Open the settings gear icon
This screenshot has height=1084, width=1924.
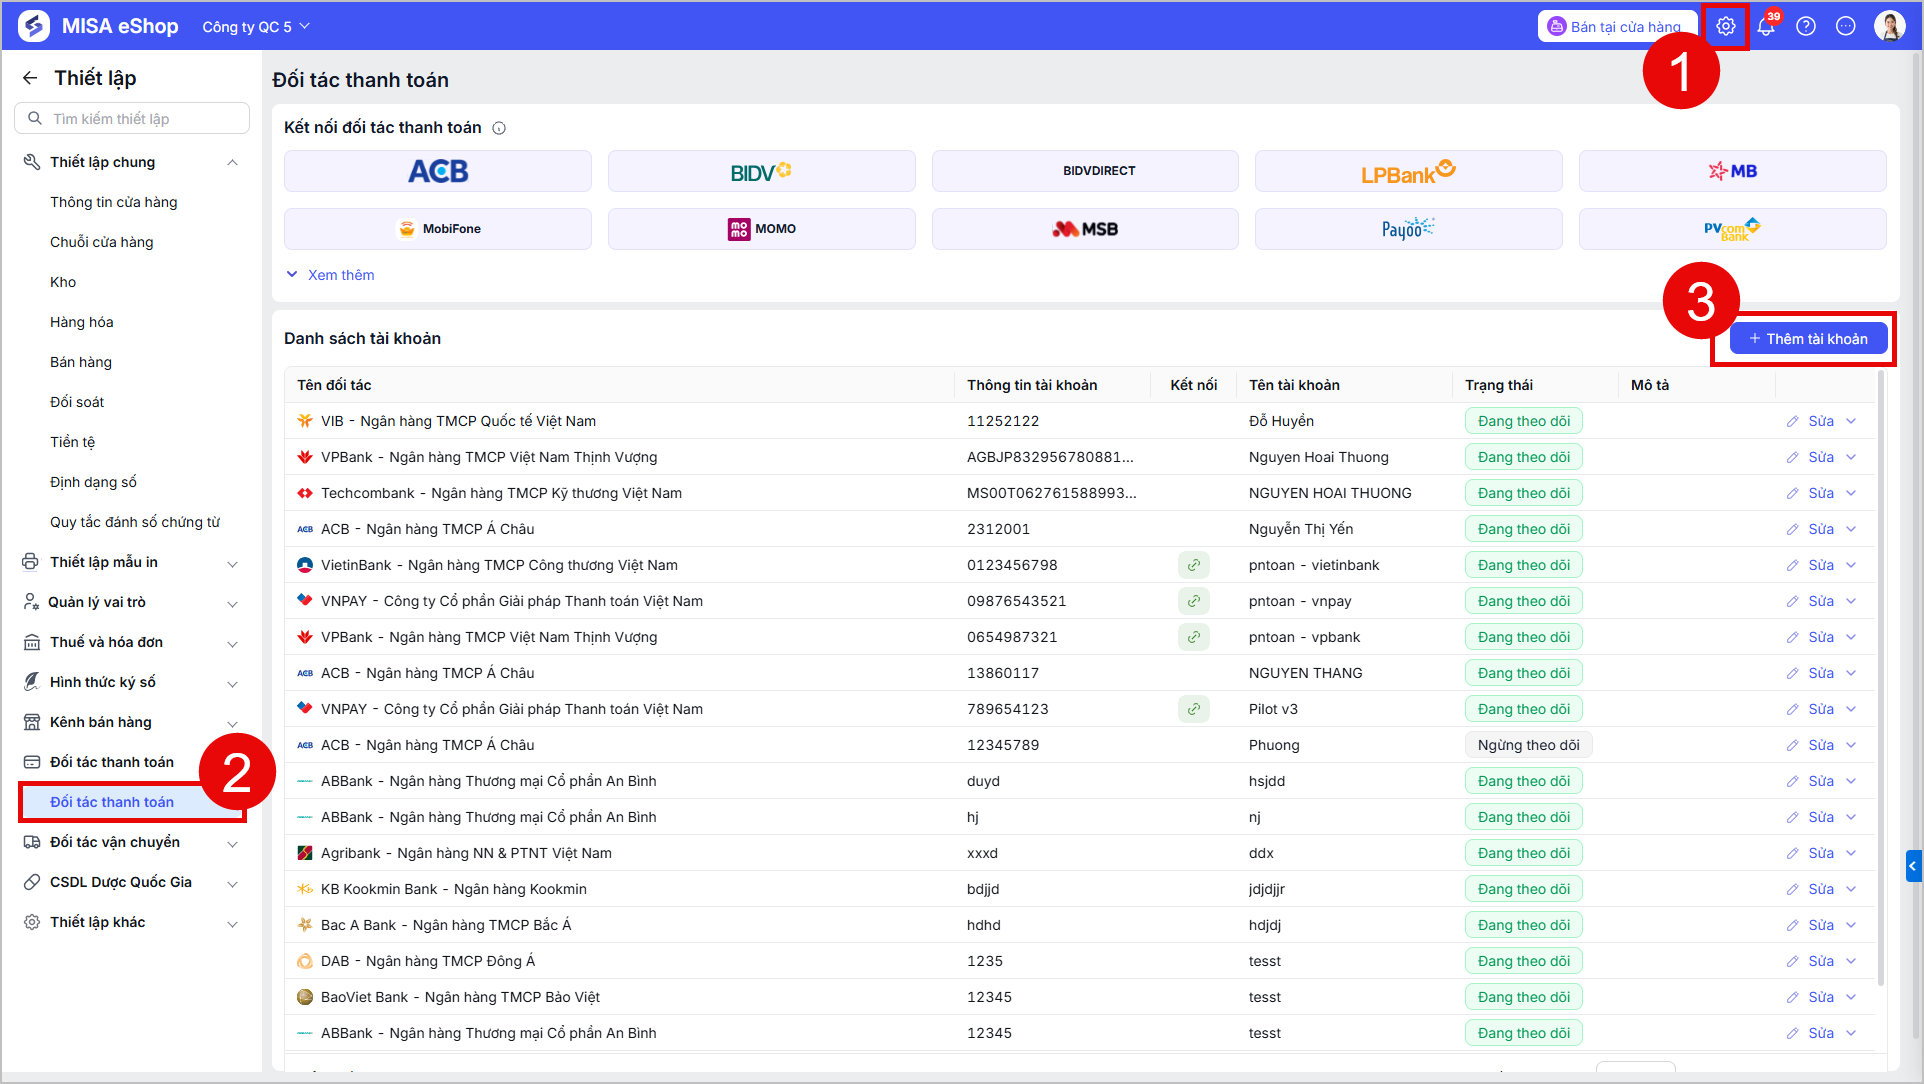point(1726,27)
